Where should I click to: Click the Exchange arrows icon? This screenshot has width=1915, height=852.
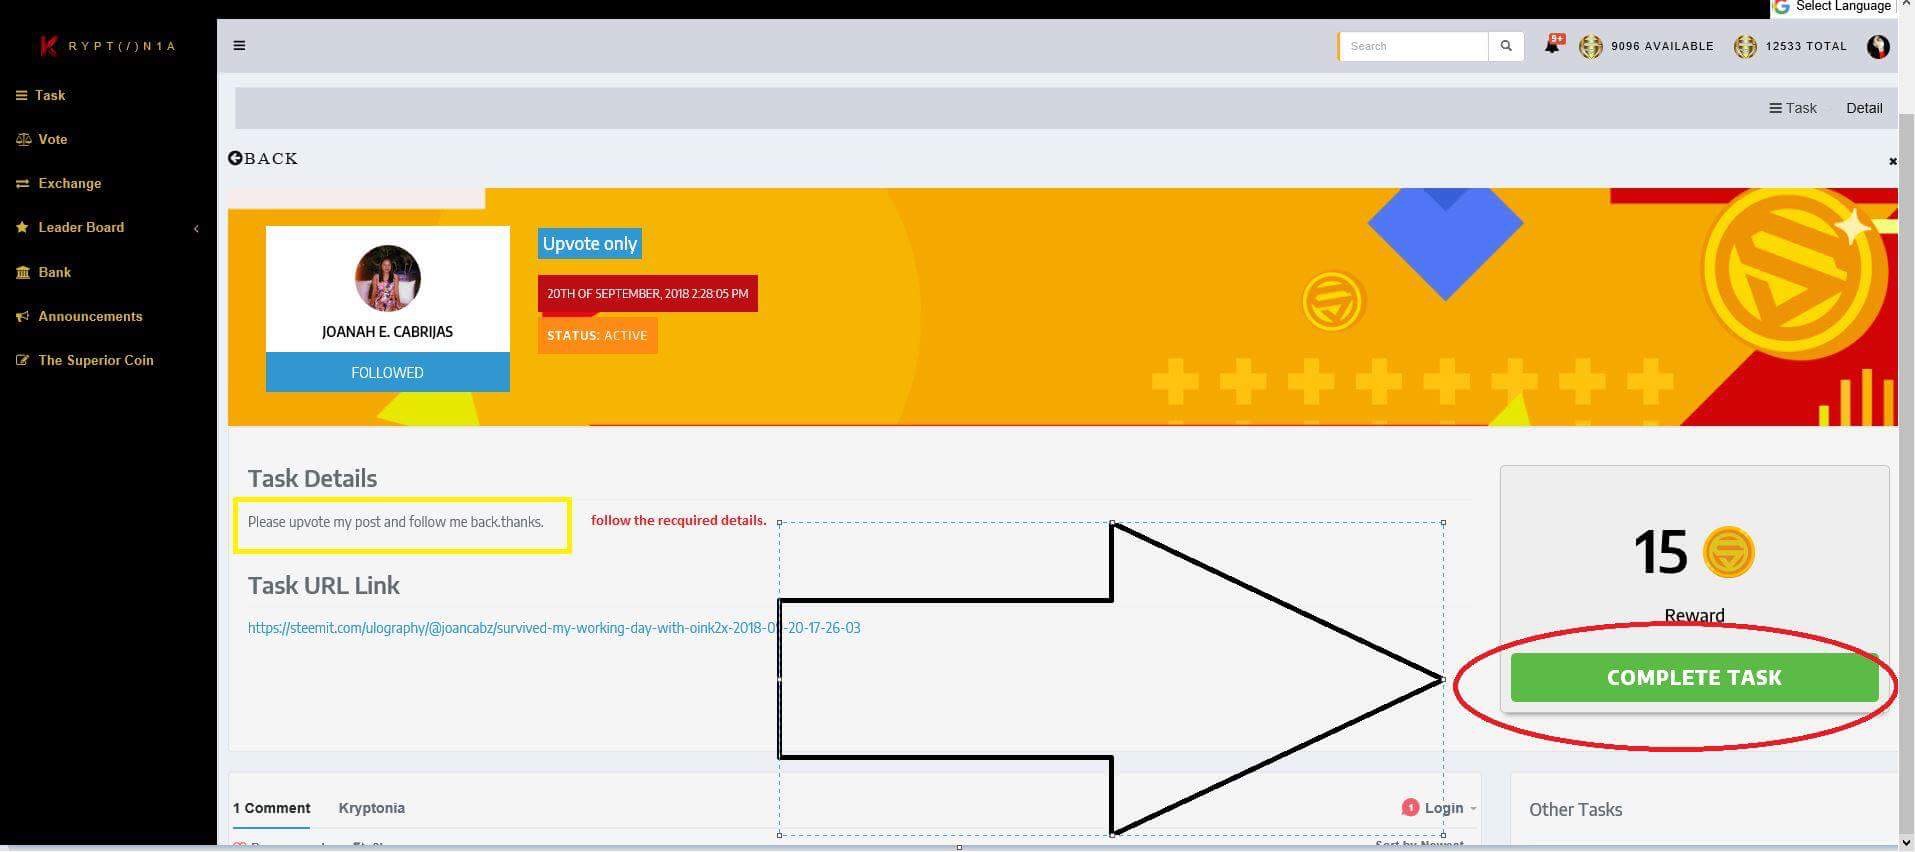(x=22, y=184)
